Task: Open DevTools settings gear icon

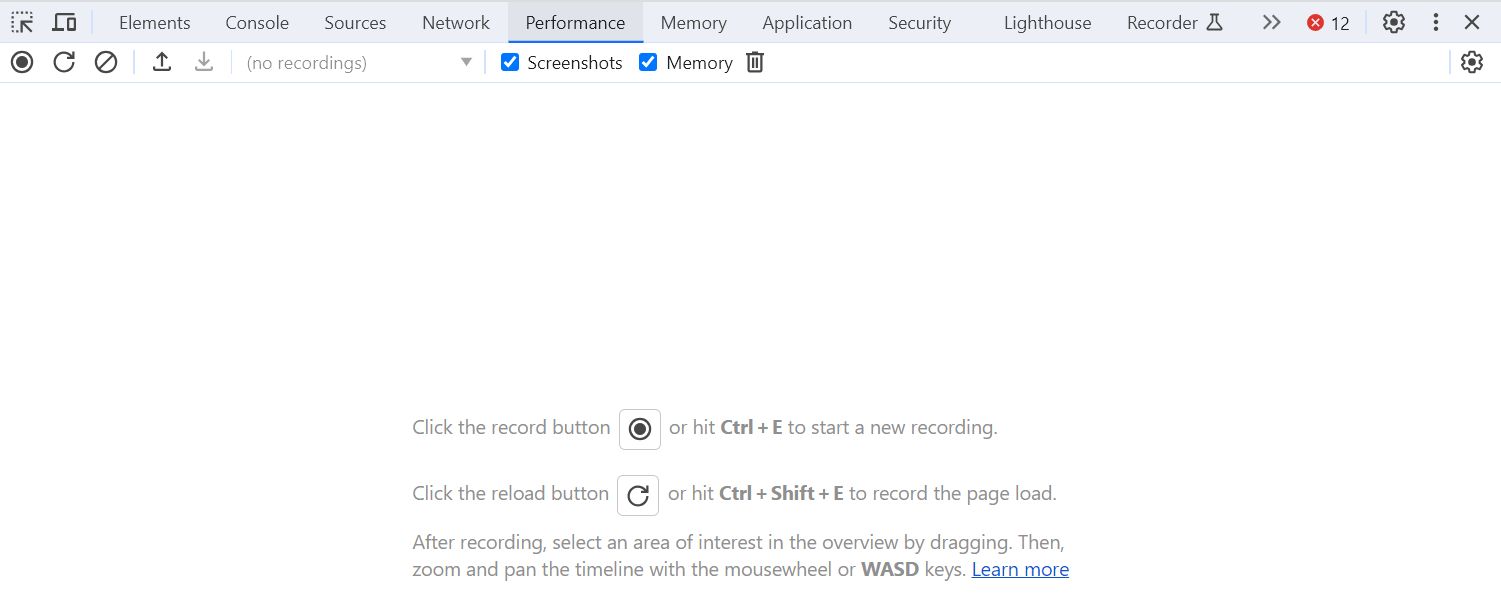Action: pos(1393,22)
